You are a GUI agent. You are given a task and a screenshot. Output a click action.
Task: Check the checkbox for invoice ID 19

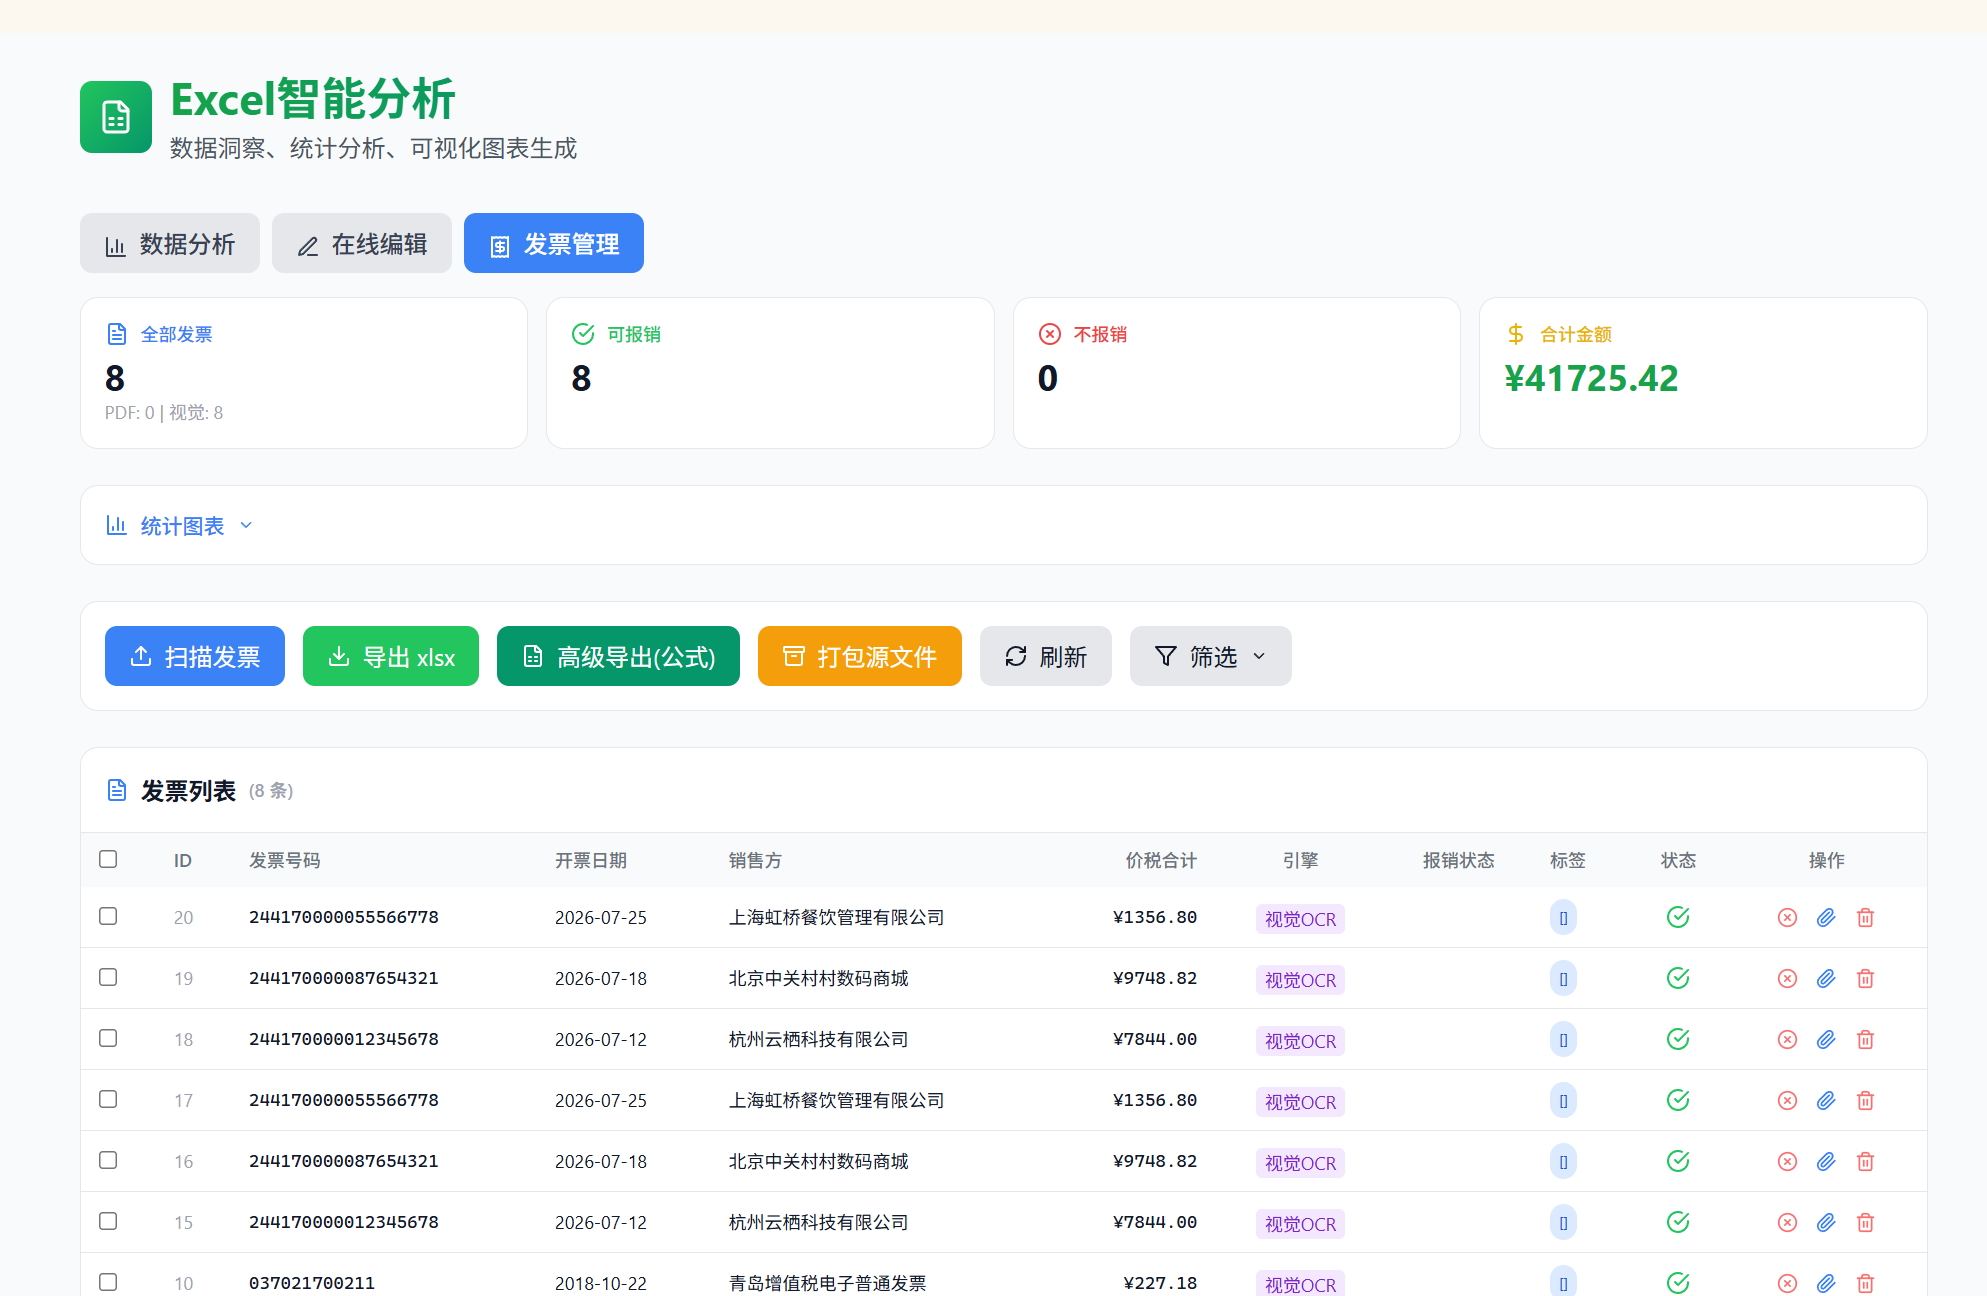click(108, 977)
